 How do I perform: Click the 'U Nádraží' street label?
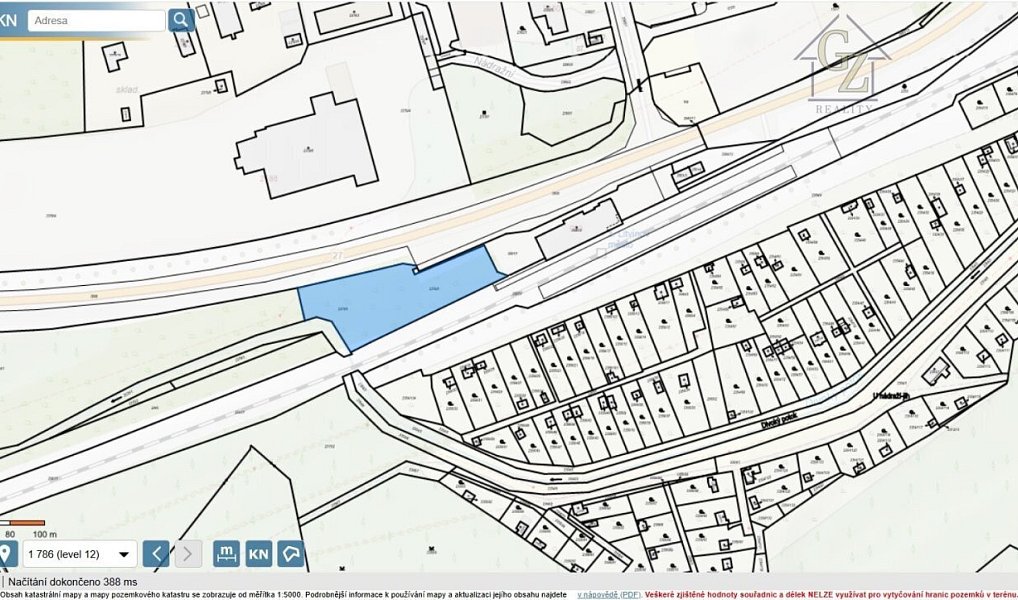(891, 395)
